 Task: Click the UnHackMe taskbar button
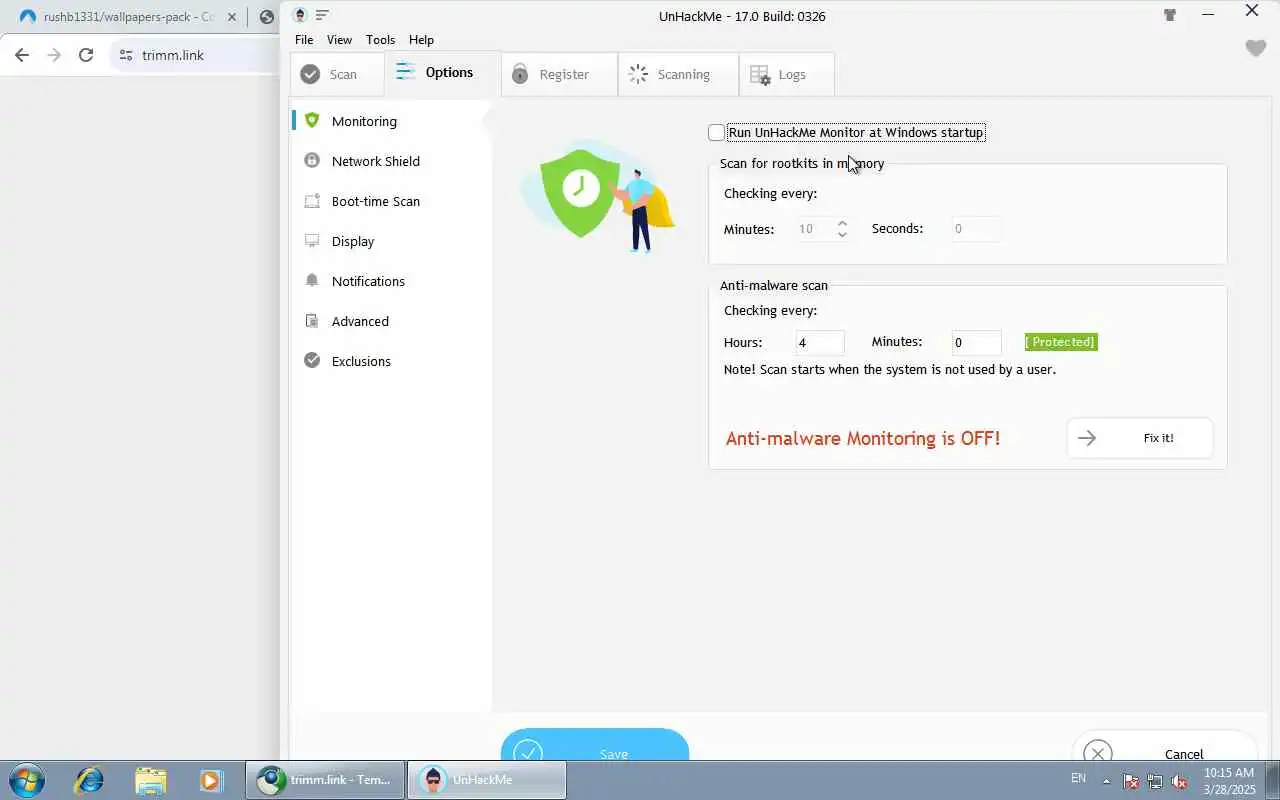pos(486,780)
